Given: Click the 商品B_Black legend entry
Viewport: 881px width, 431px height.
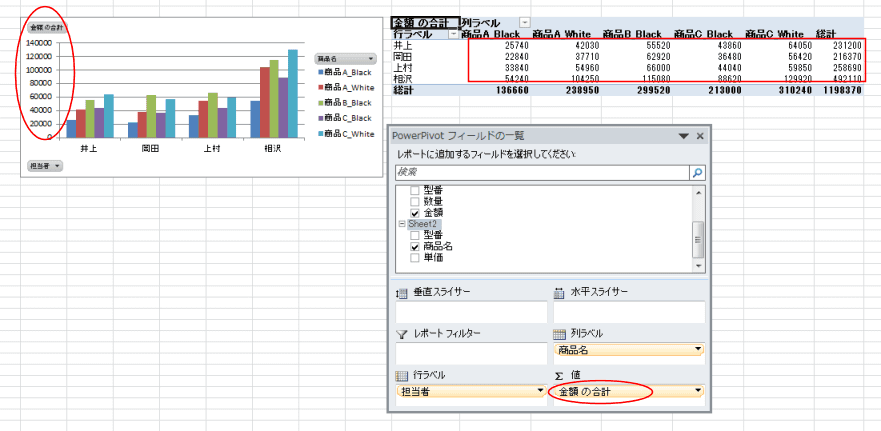Looking at the screenshot, I should [346, 103].
